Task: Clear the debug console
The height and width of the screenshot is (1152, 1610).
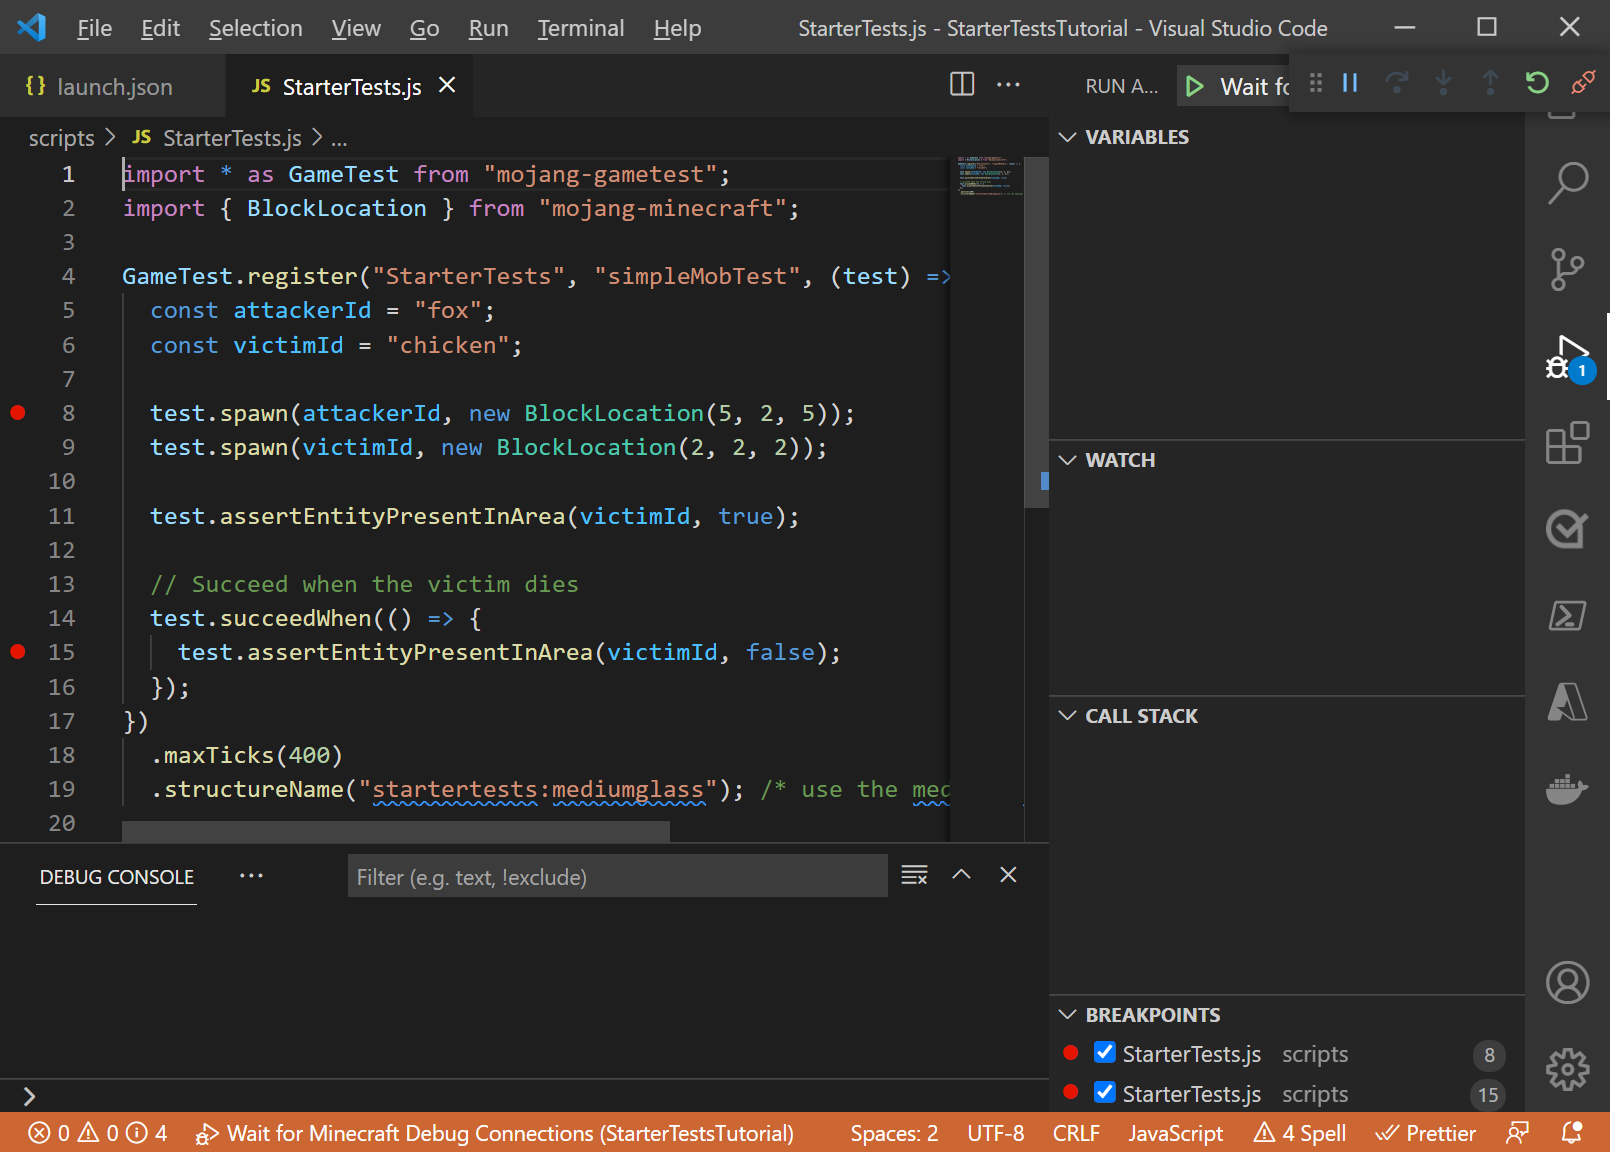Action: 914,875
